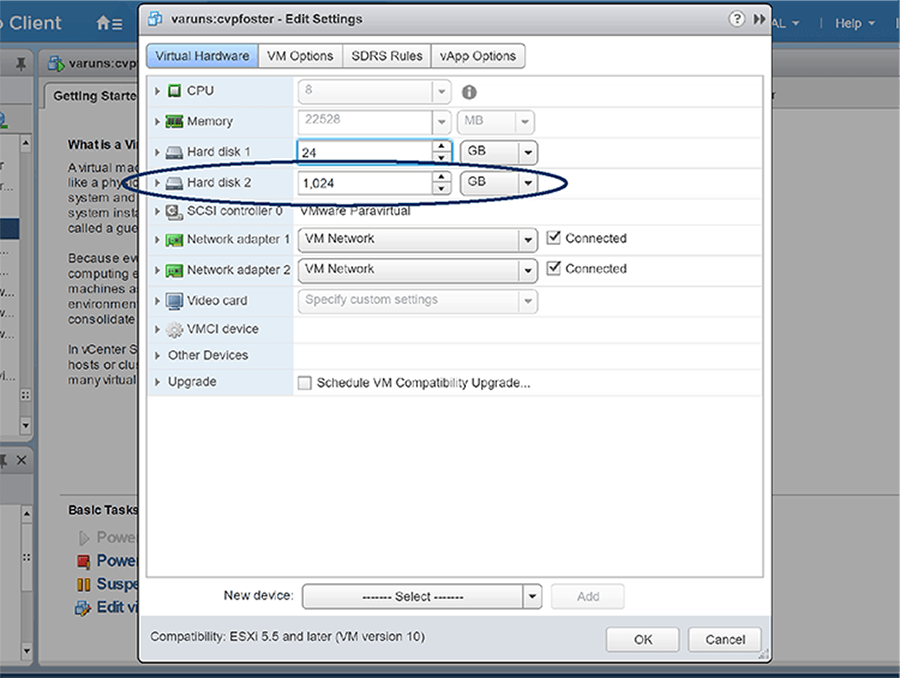This screenshot has height=678, width=900.
Task: Click the Suspend pause icon in Basic Tasks
Action: coord(84,584)
